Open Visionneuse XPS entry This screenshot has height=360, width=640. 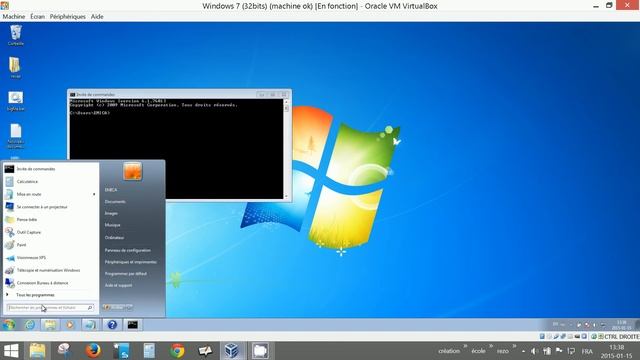[x=31, y=258]
